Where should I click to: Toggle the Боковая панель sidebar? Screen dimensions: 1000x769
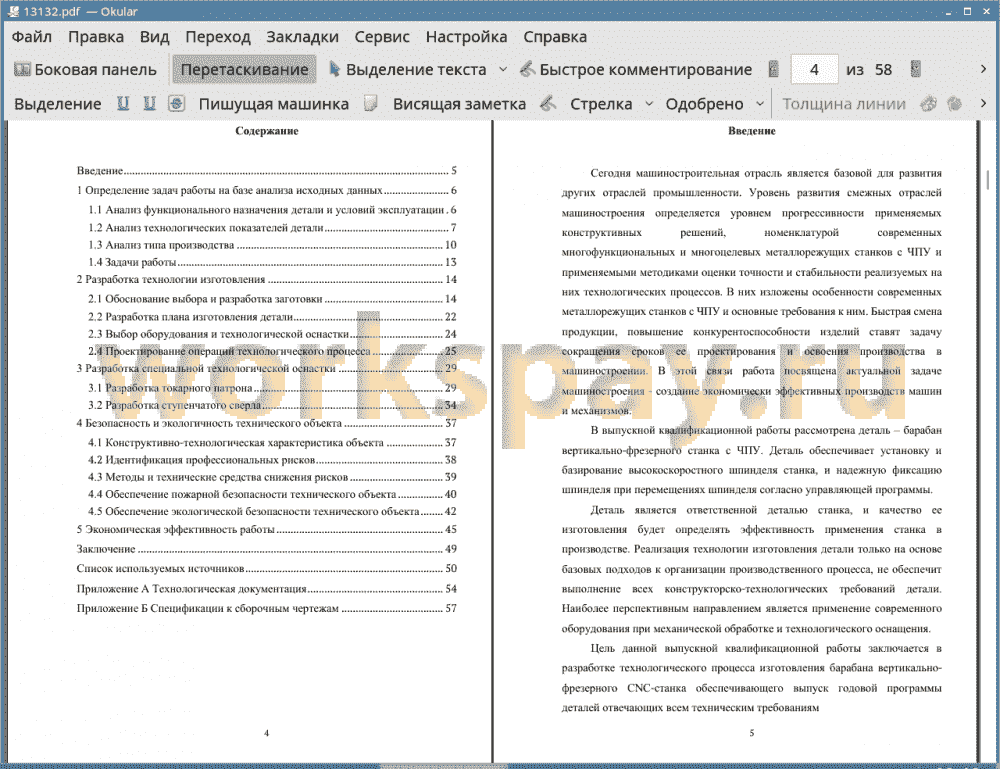[x=85, y=70]
